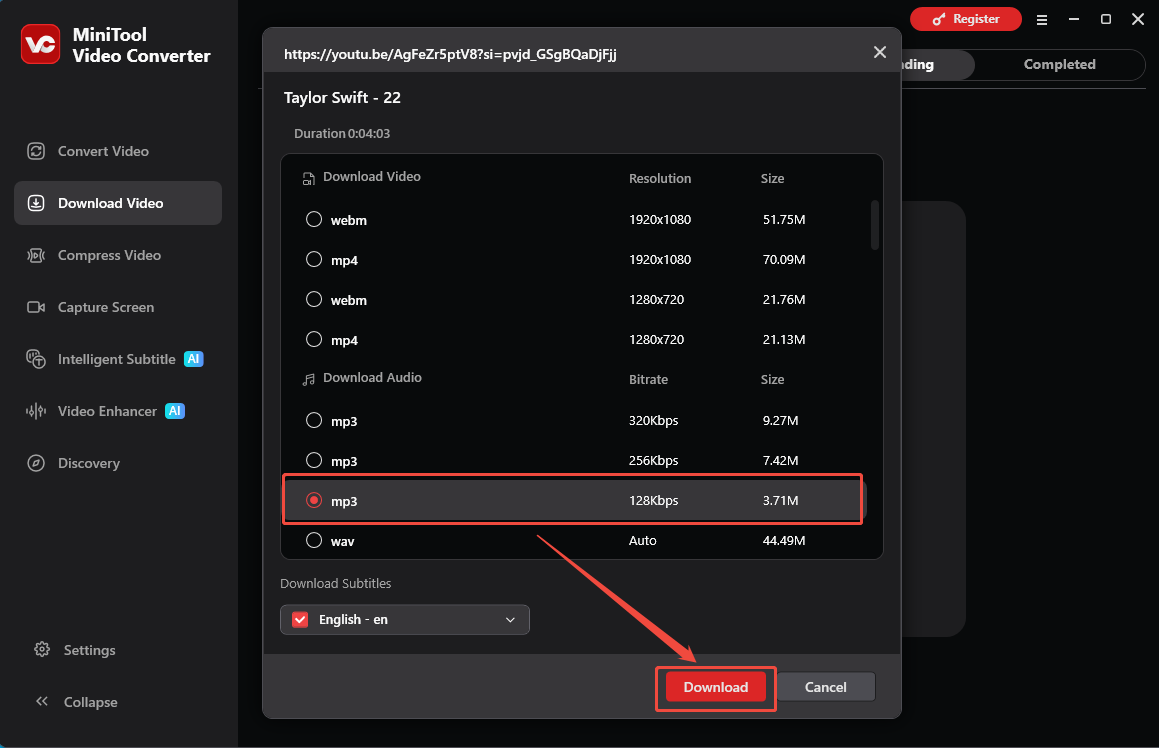Image resolution: width=1159 pixels, height=748 pixels.
Task: Click the youtu.be URL text in header
Action: pyautogui.click(x=450, y=54)
